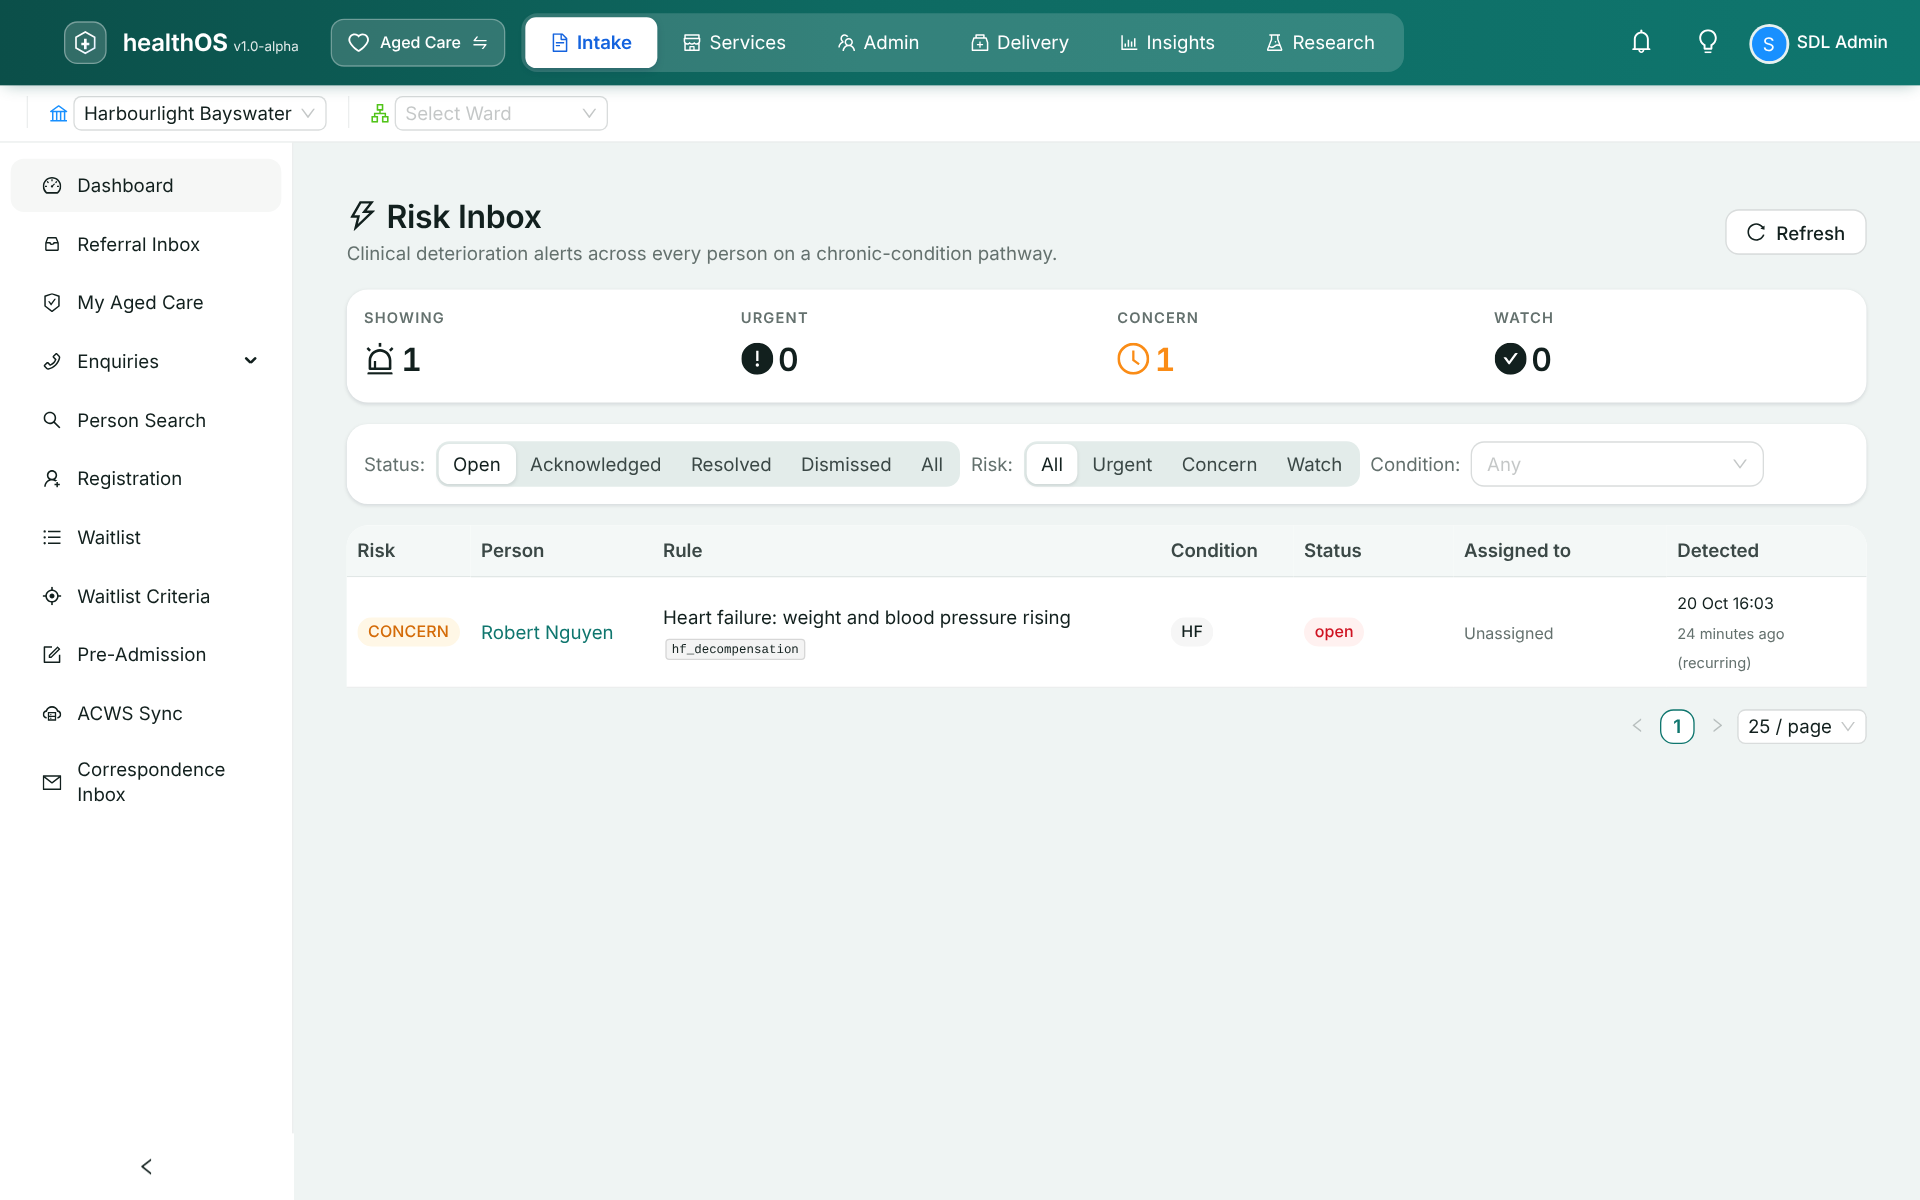This screenshot has width=1920, height=1200.
Task: Open the SDL Admin avatar
Action: pyautogui.click(x=1768, y=43)
